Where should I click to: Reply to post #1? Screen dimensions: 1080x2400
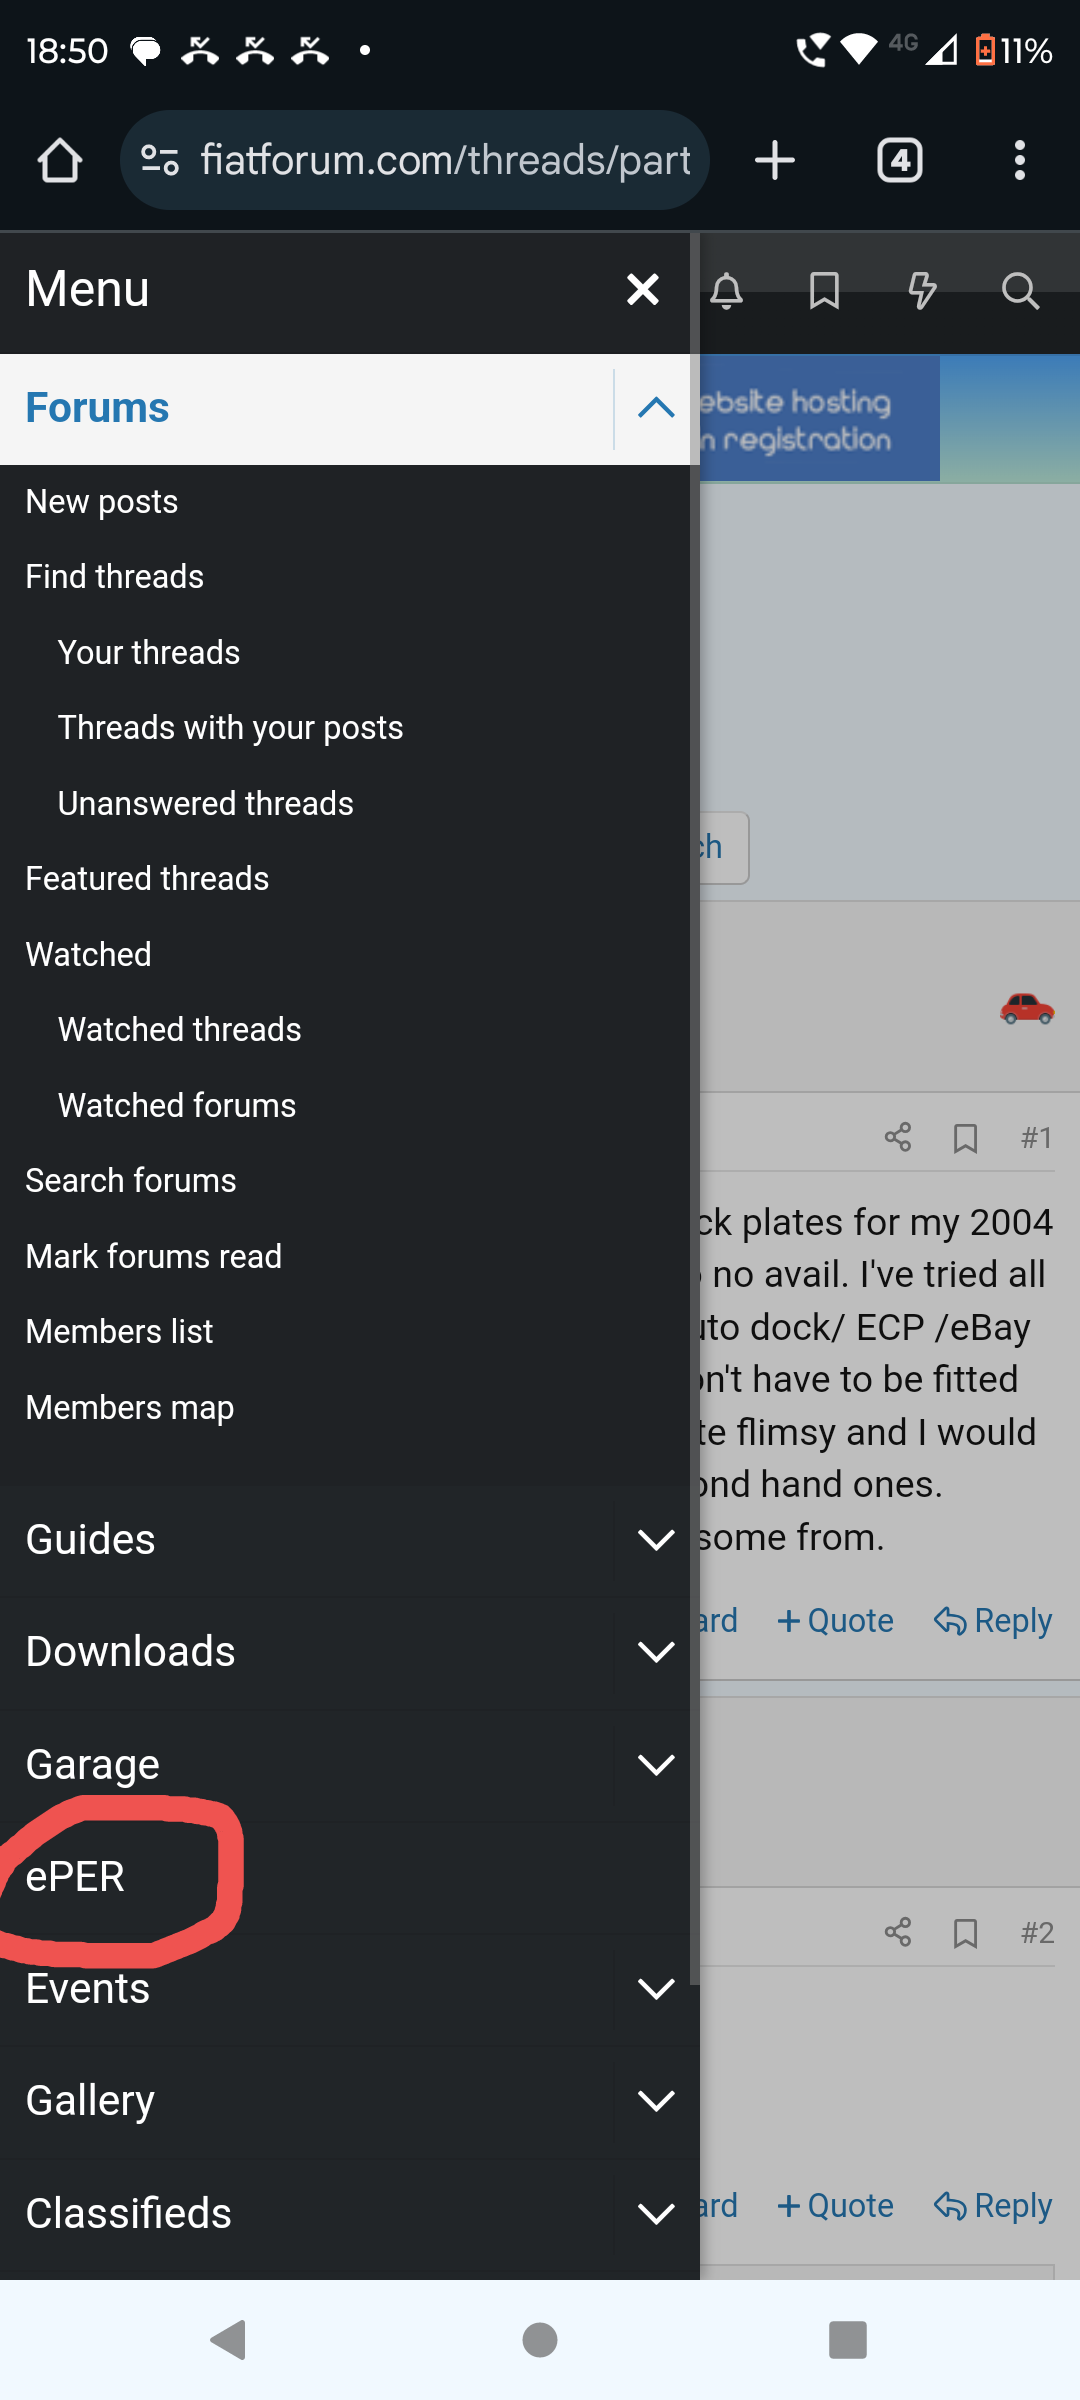coord(993,1621)
